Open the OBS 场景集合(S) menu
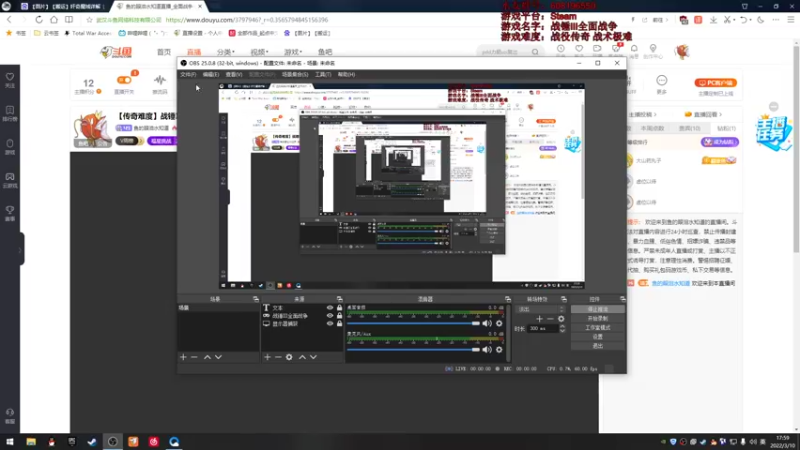This screenshot has width=800, height=450. coord(295,74)
